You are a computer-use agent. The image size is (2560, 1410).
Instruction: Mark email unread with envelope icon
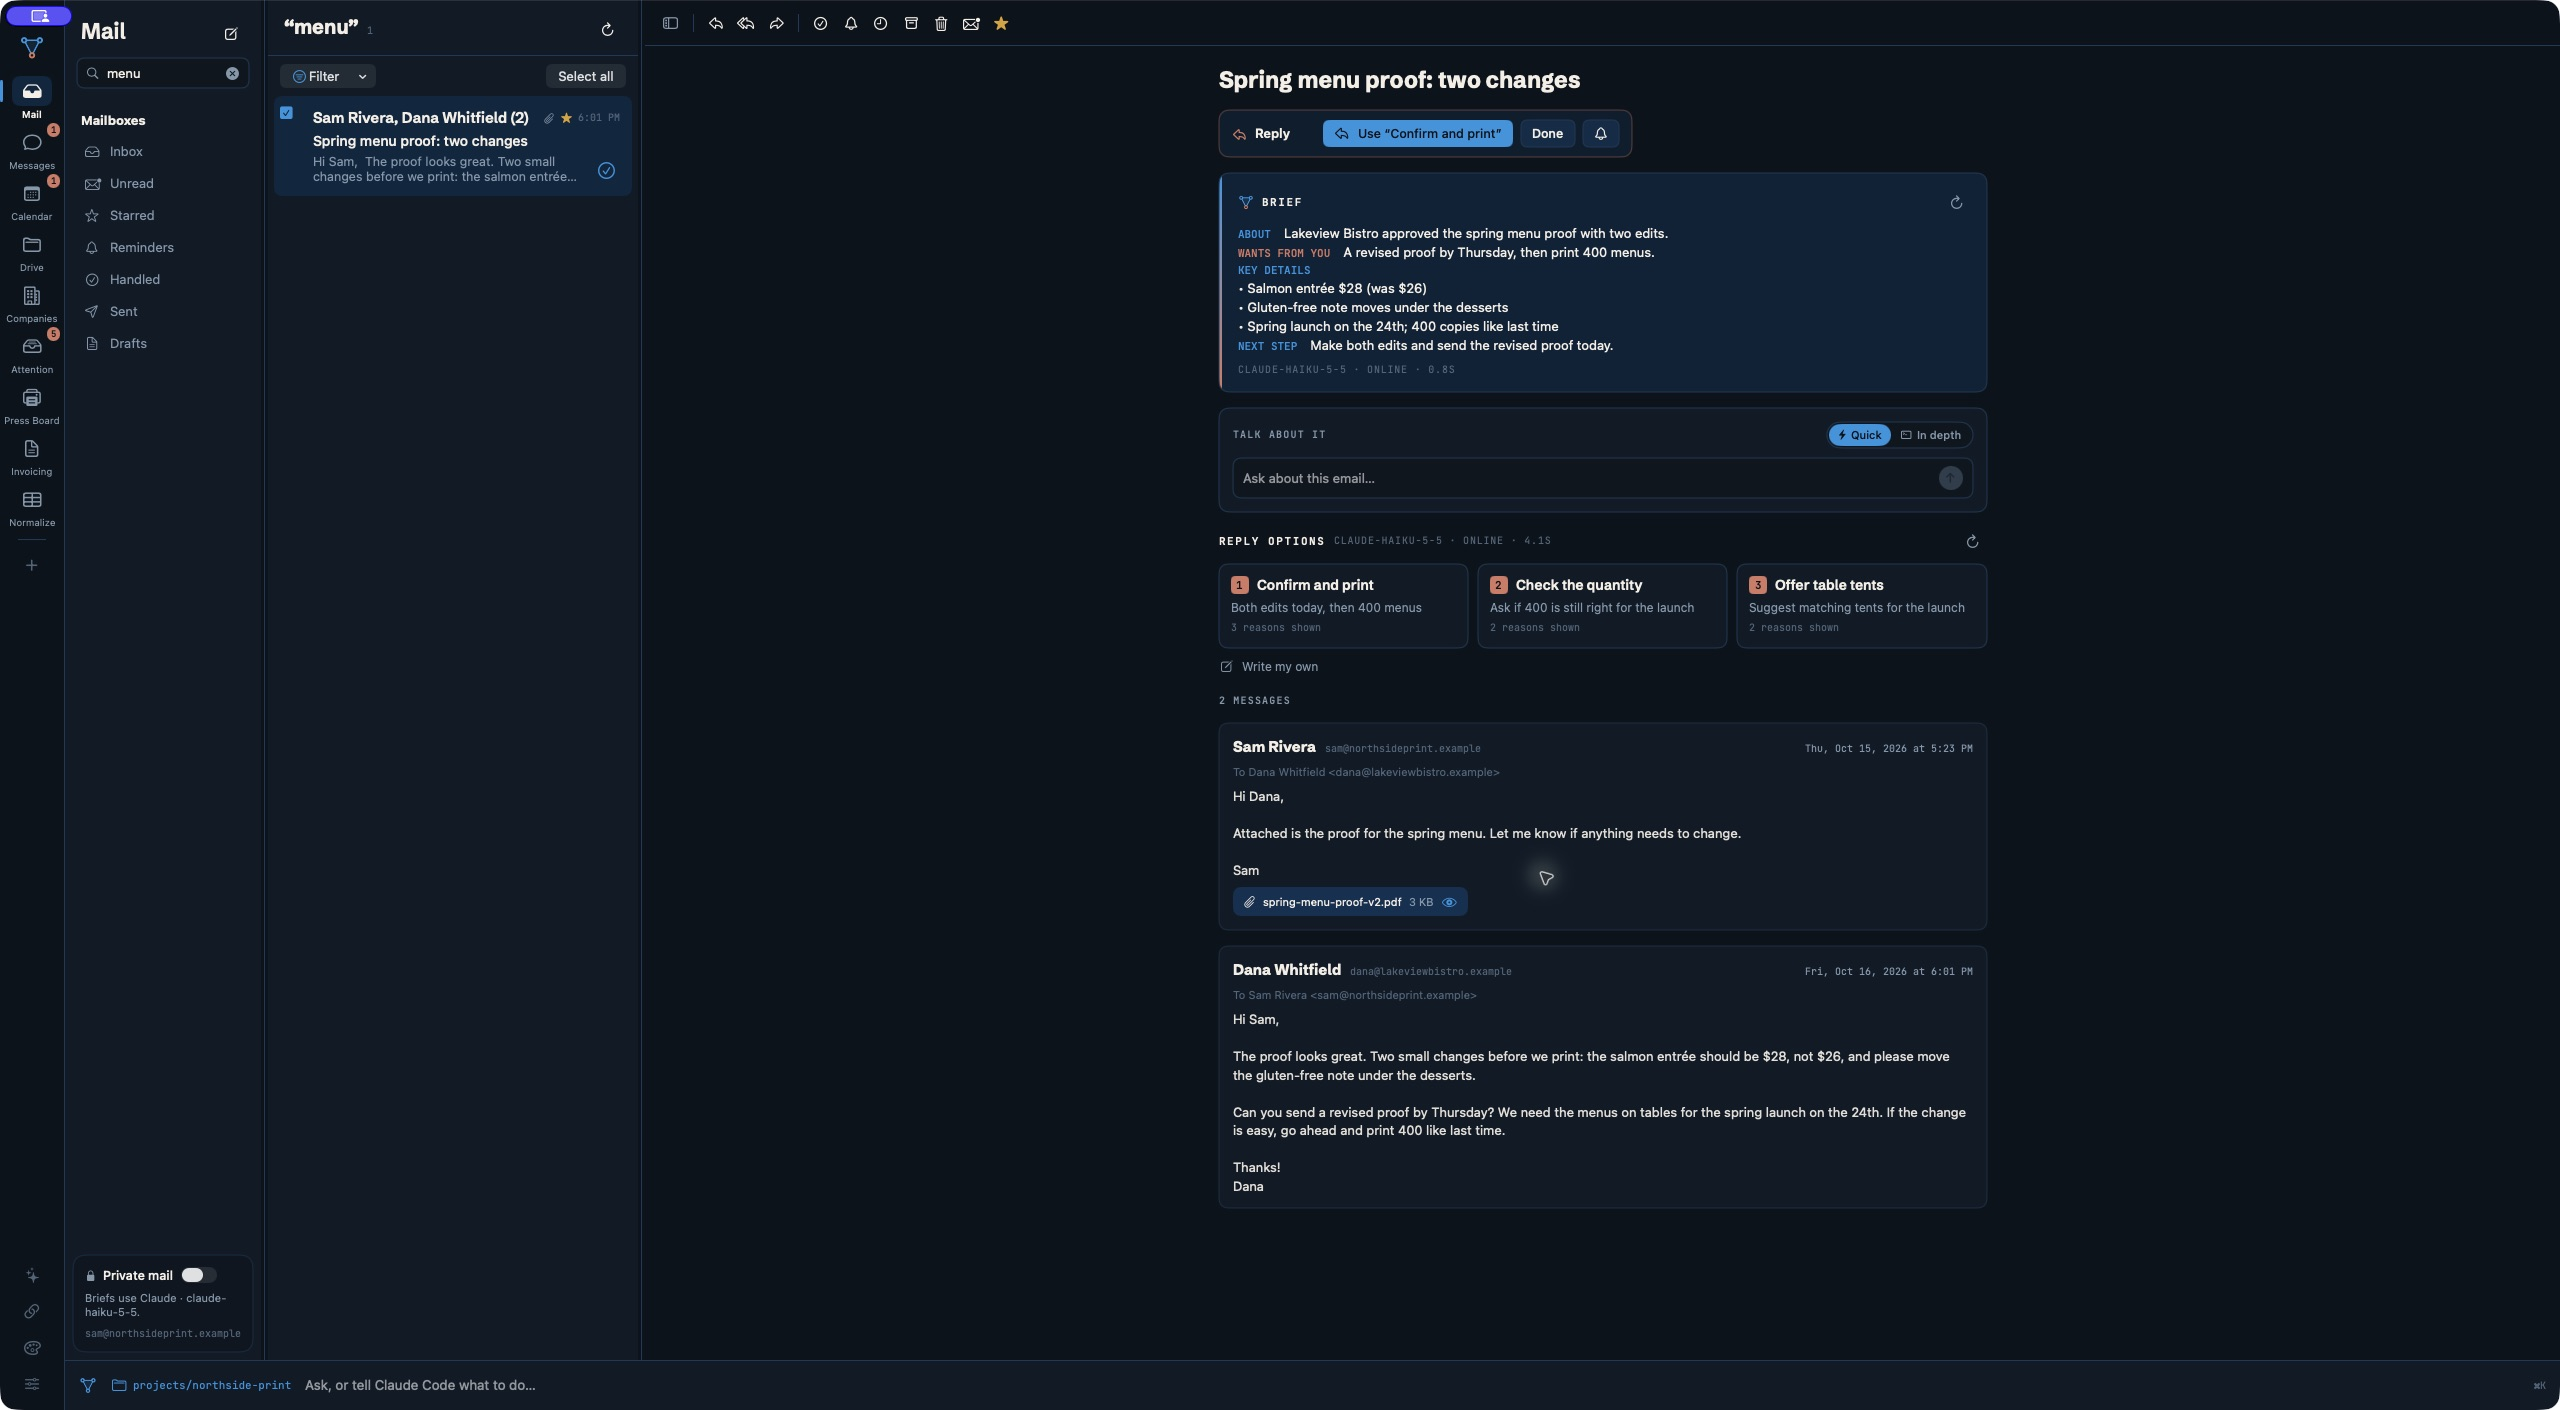coord(971,23)
